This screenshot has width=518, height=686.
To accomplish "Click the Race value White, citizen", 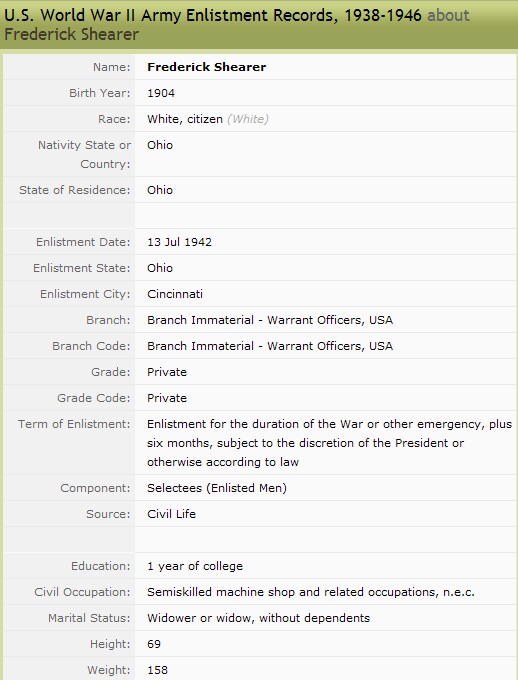I will 185,119.
